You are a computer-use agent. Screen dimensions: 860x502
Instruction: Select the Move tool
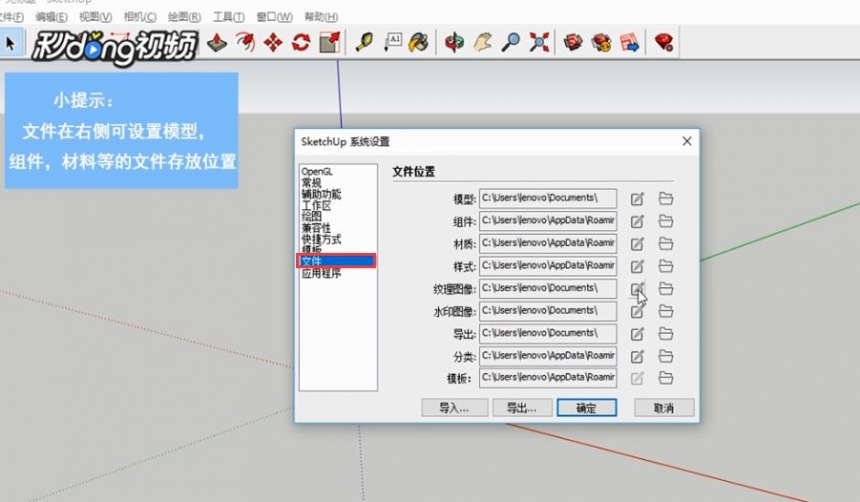(x=273, y=42)
